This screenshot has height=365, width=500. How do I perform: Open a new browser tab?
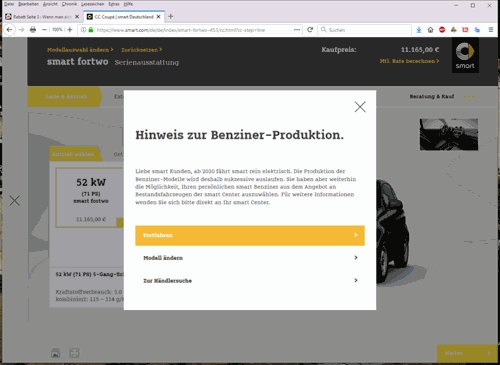coord(171,16)
